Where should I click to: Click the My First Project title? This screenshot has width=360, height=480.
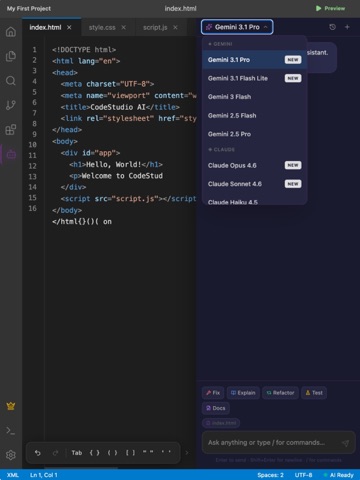coord(29,8)
